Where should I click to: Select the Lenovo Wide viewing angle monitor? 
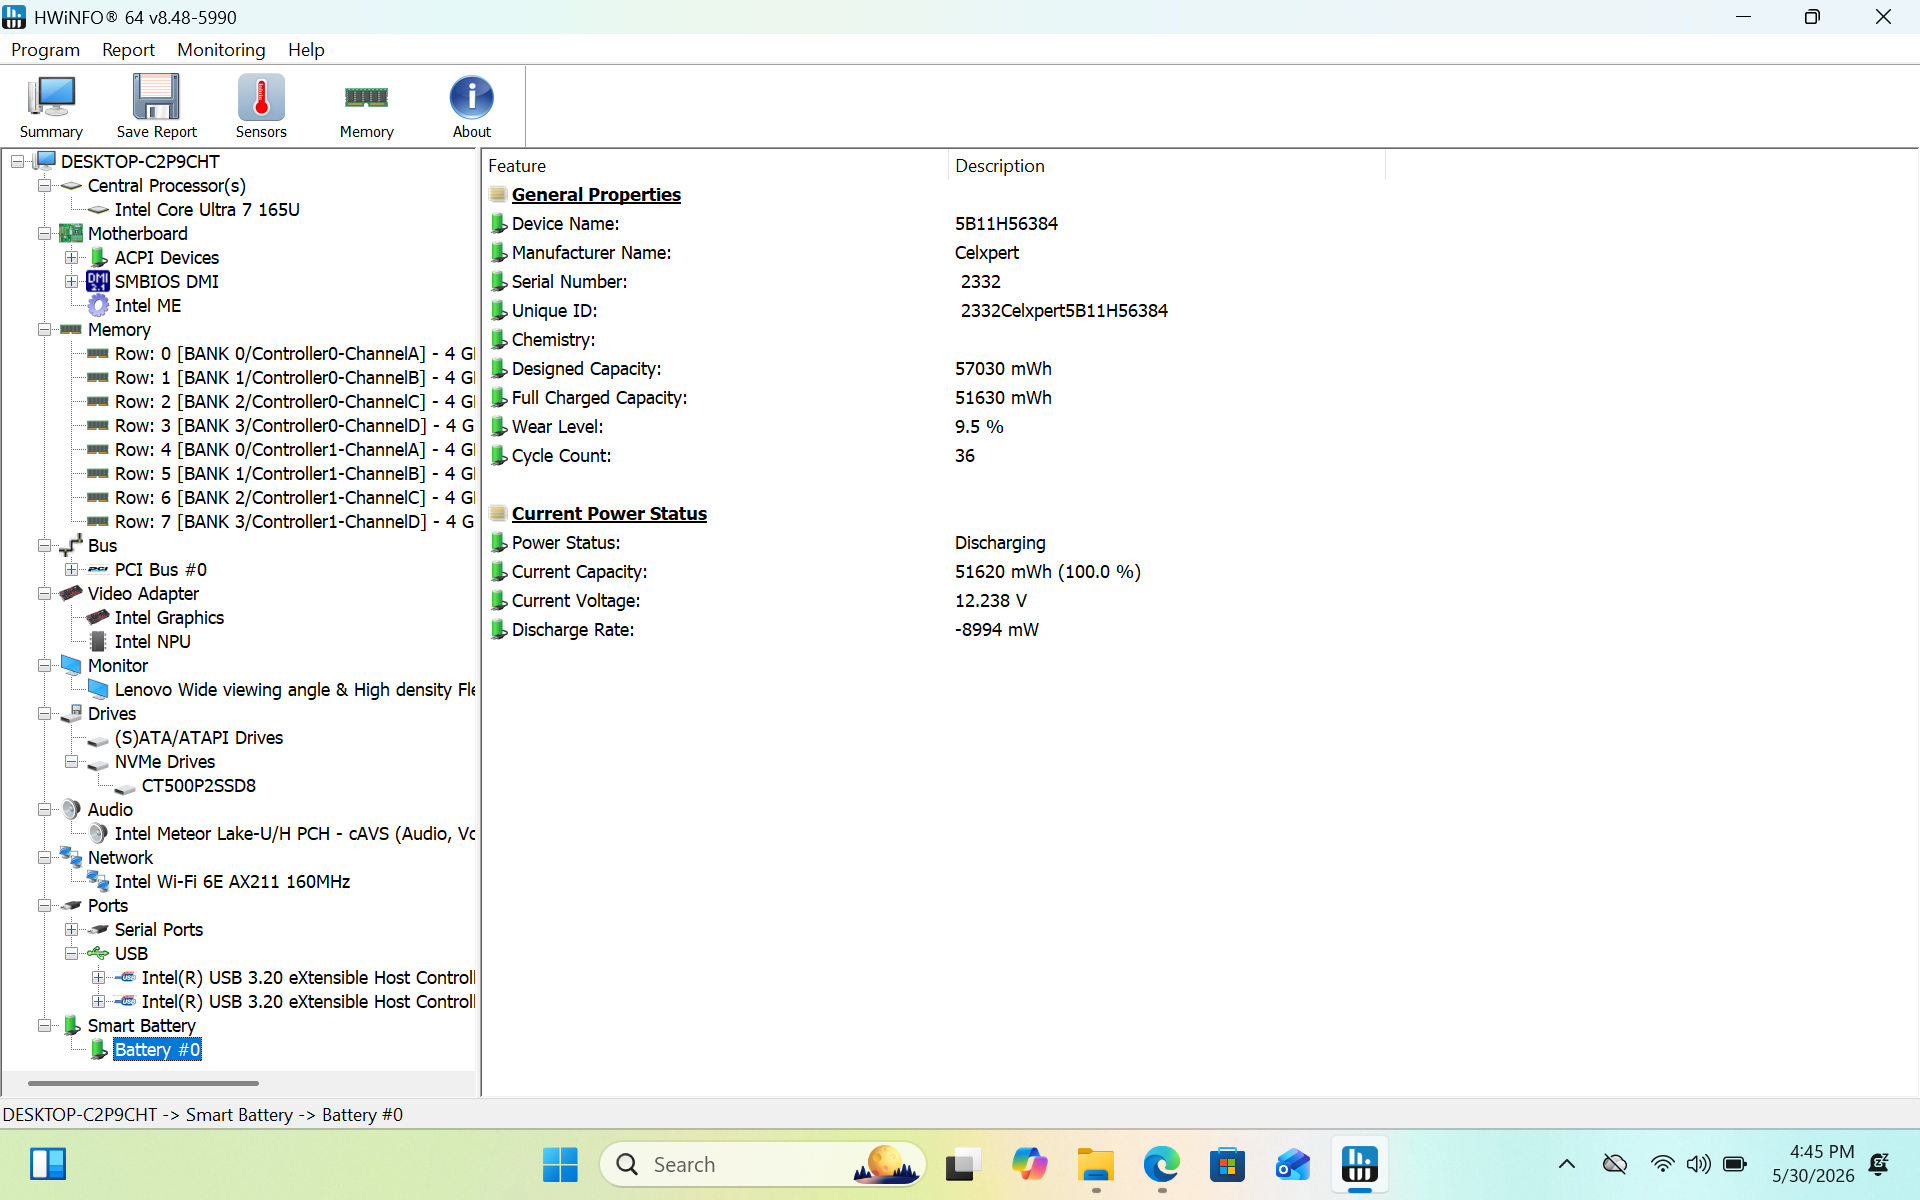[x=294, y=690]
